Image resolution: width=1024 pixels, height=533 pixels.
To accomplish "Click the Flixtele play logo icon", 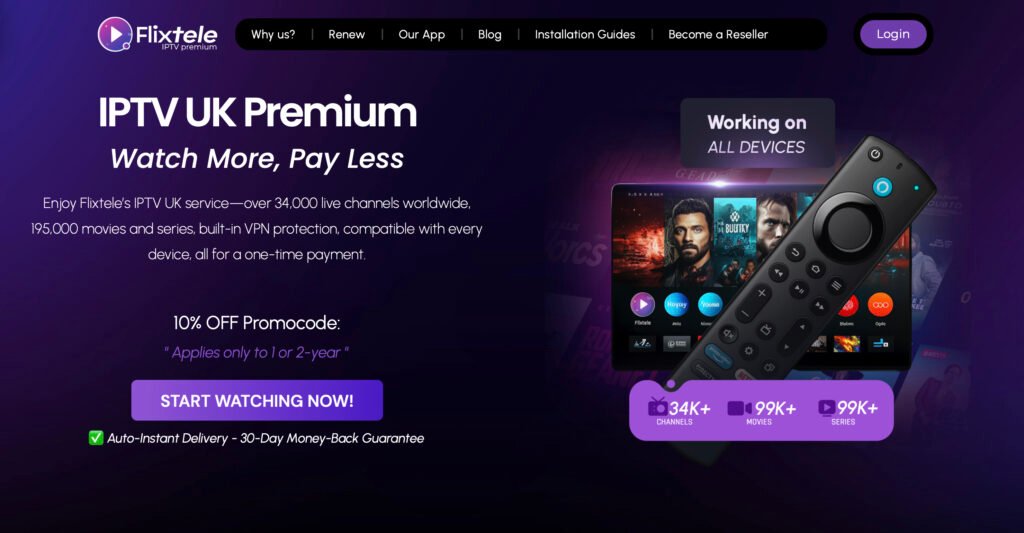I will (x=115, y=34).
